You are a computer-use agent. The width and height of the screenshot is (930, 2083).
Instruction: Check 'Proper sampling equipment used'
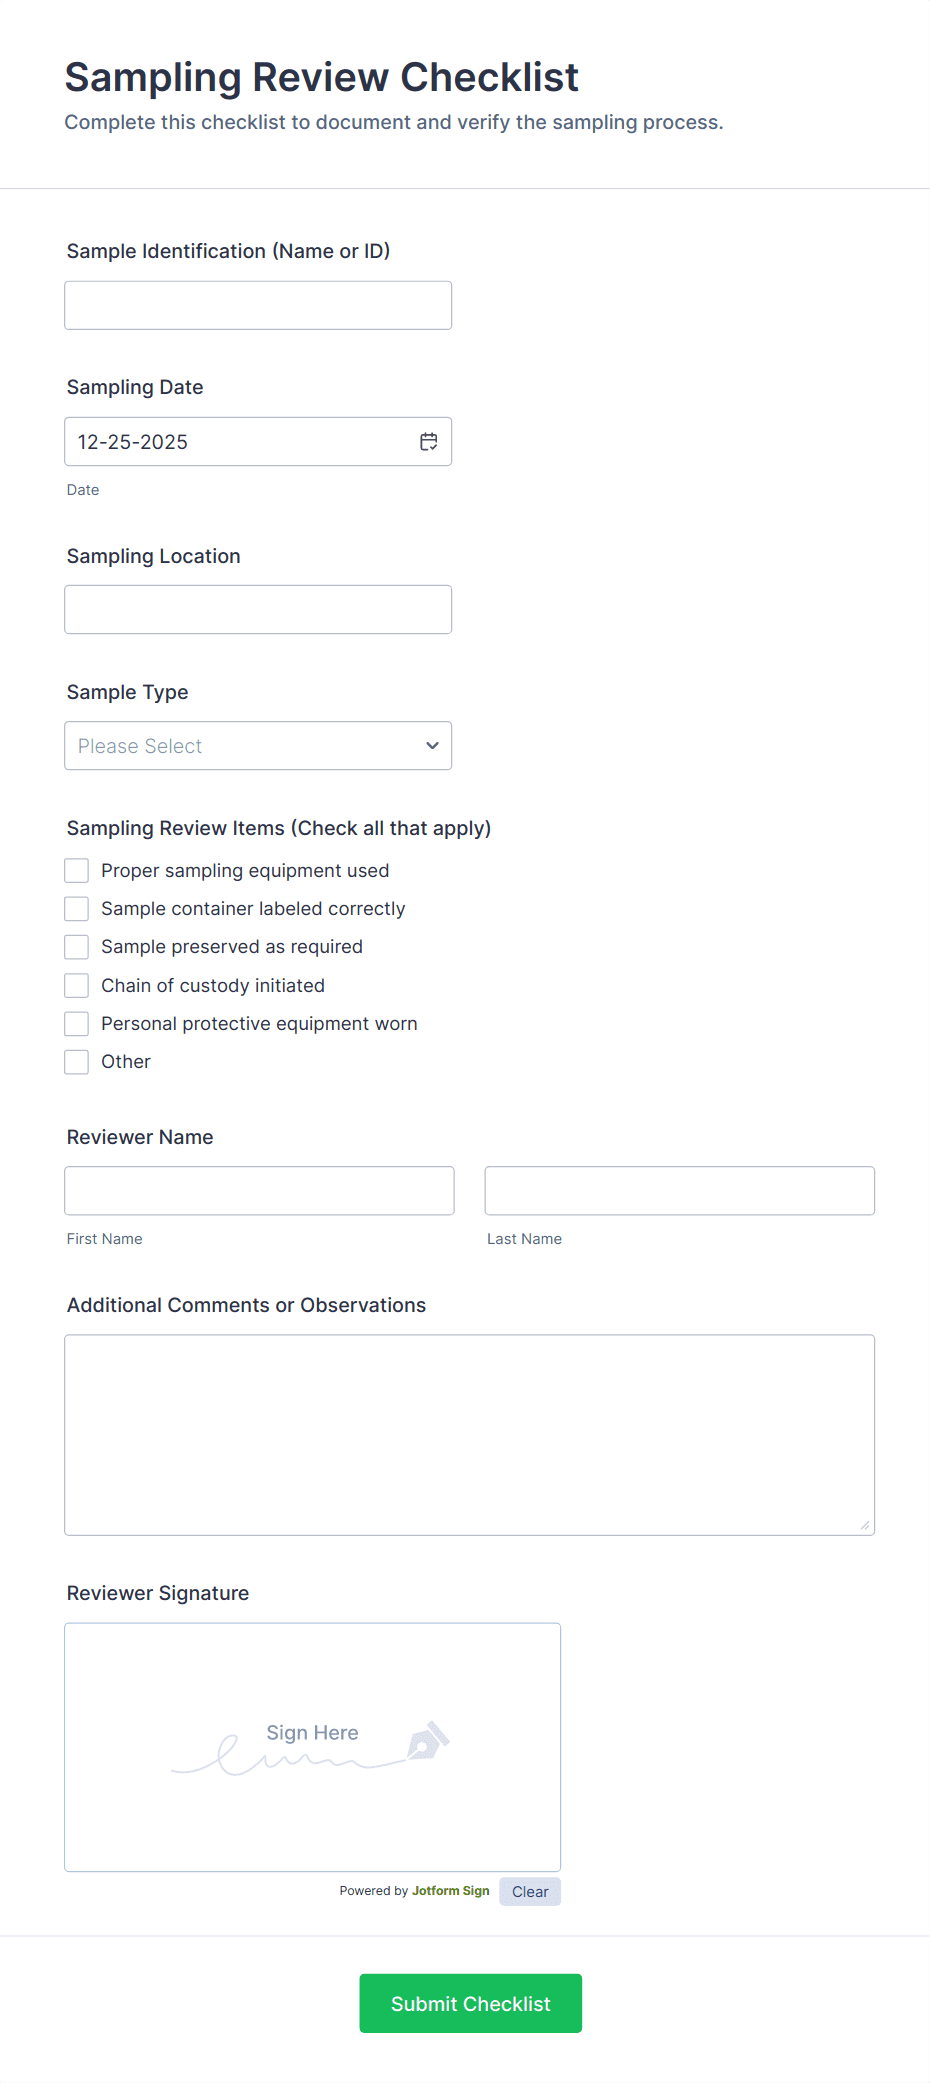click(x=77, y=871)
